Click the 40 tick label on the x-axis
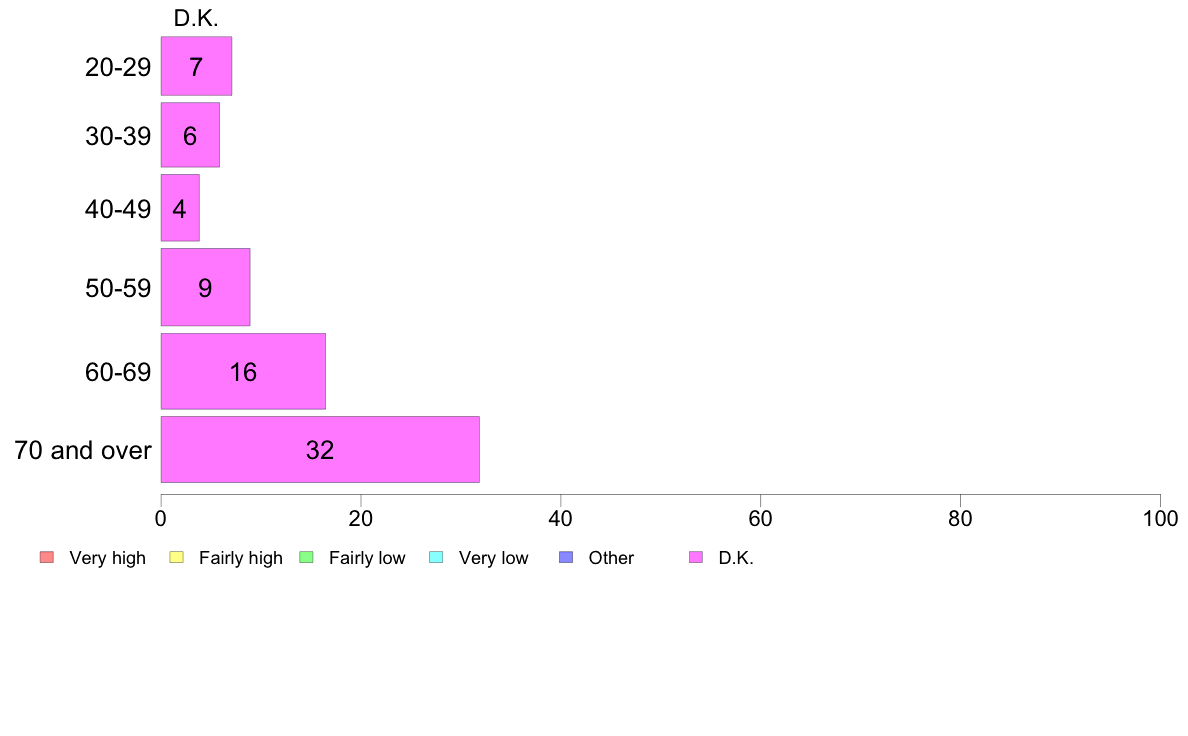 561,518
